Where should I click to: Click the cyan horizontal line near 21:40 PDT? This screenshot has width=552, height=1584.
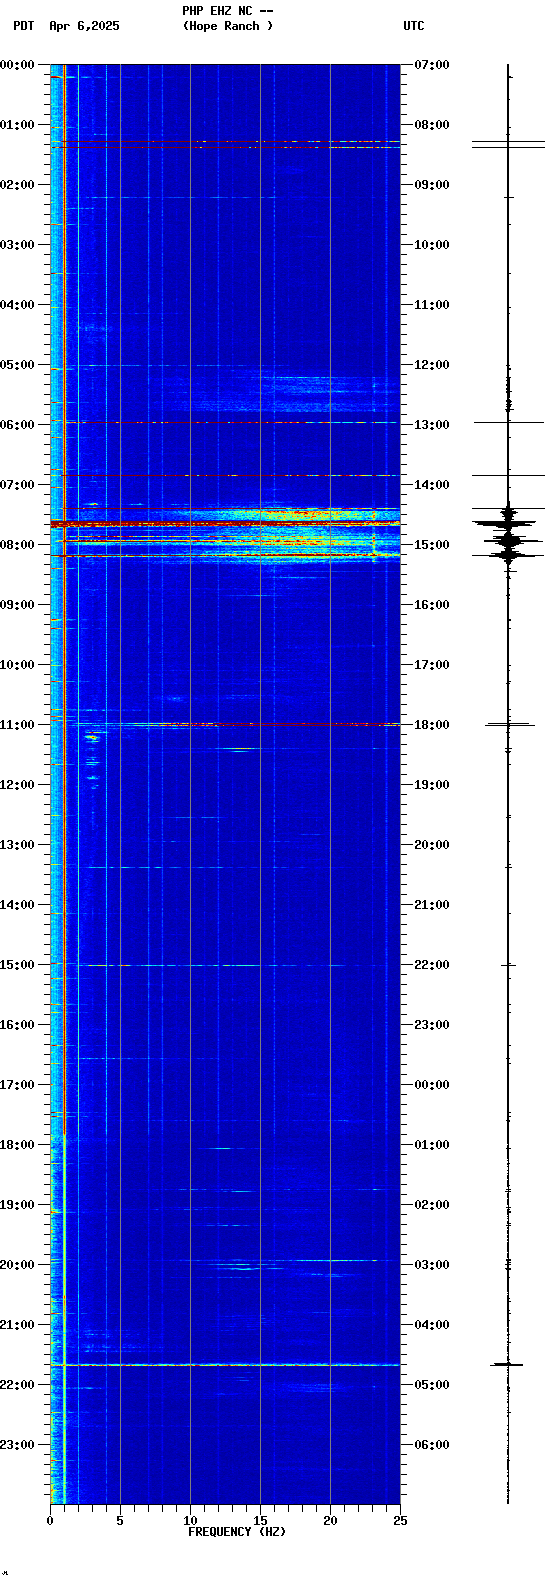click(225, 1364)
